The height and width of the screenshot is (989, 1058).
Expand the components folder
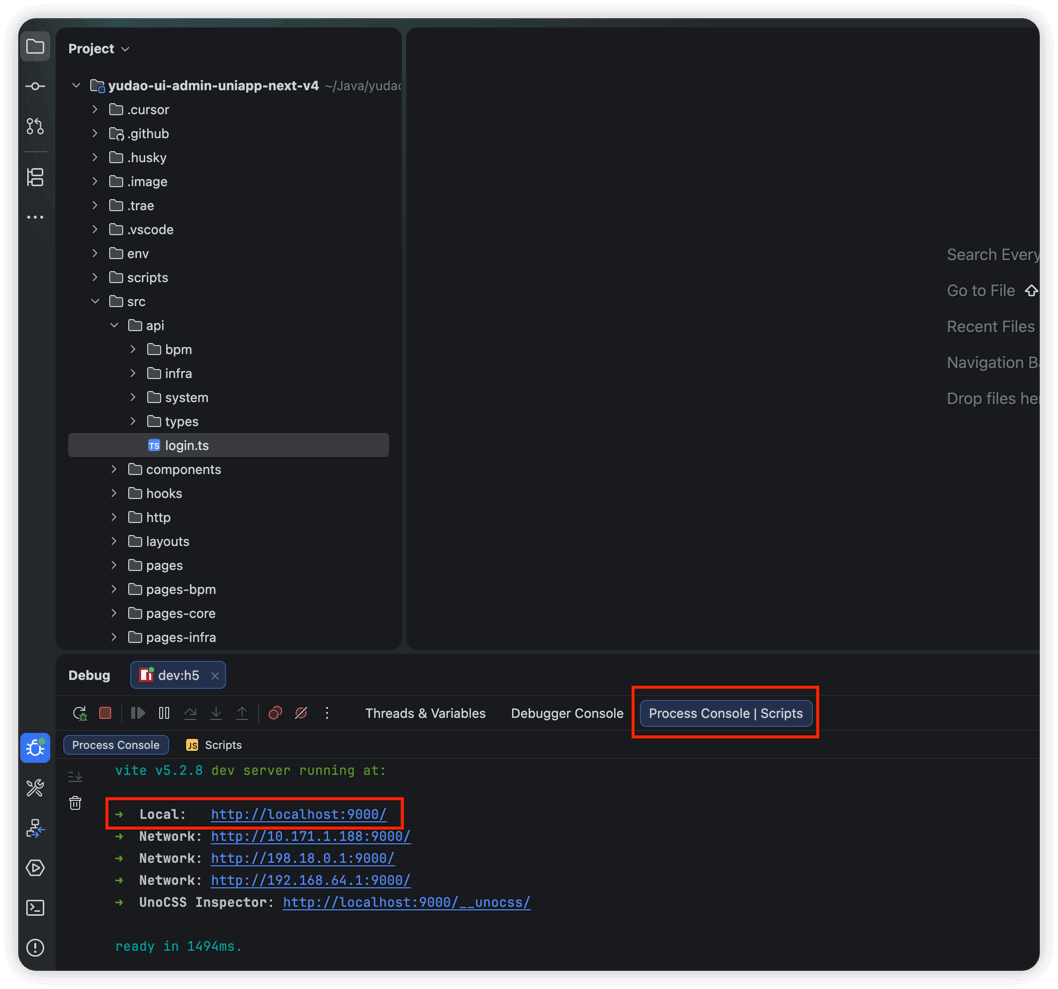114,470
